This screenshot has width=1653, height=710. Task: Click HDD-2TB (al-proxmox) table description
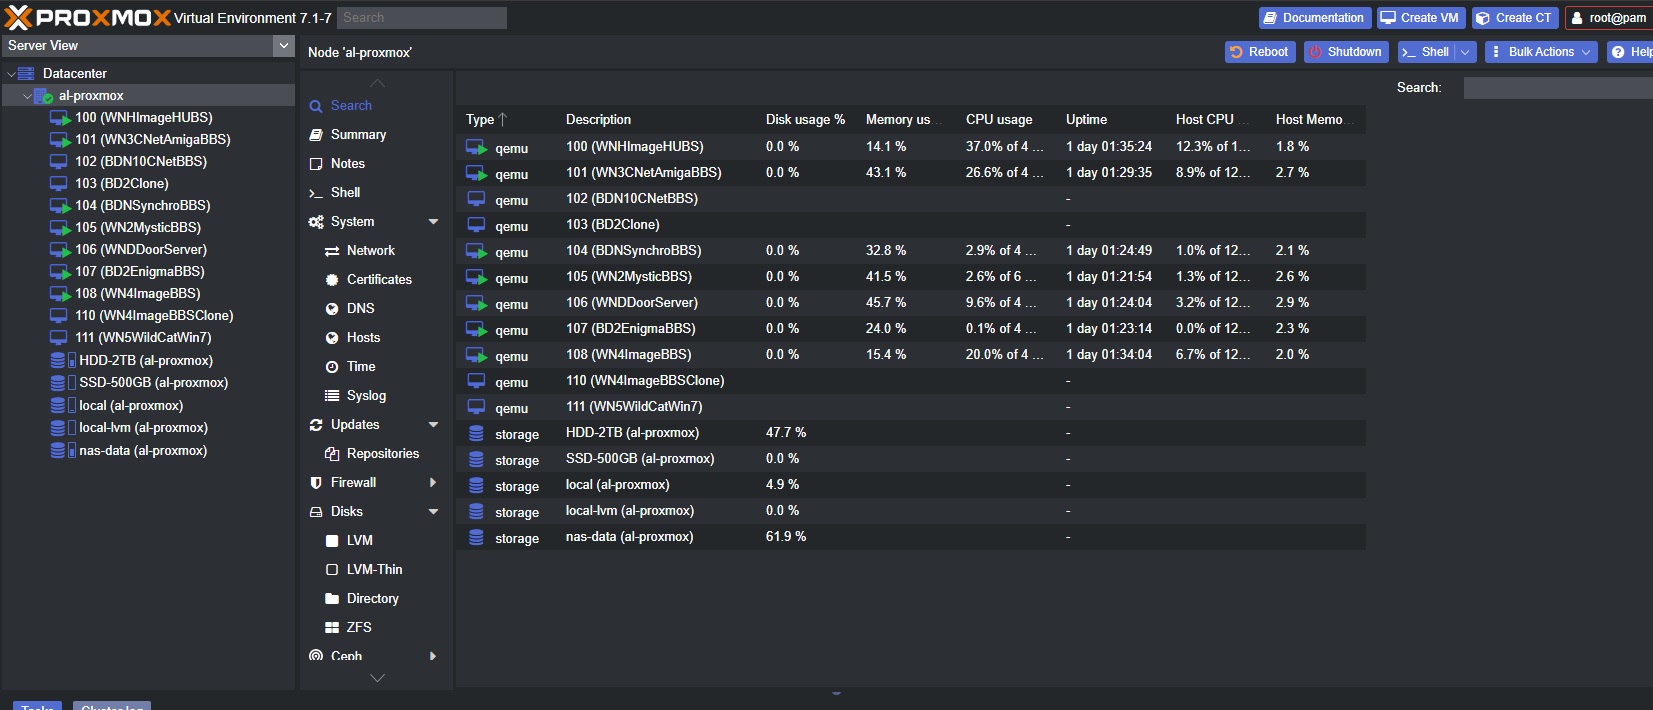[x=632, y=433]
